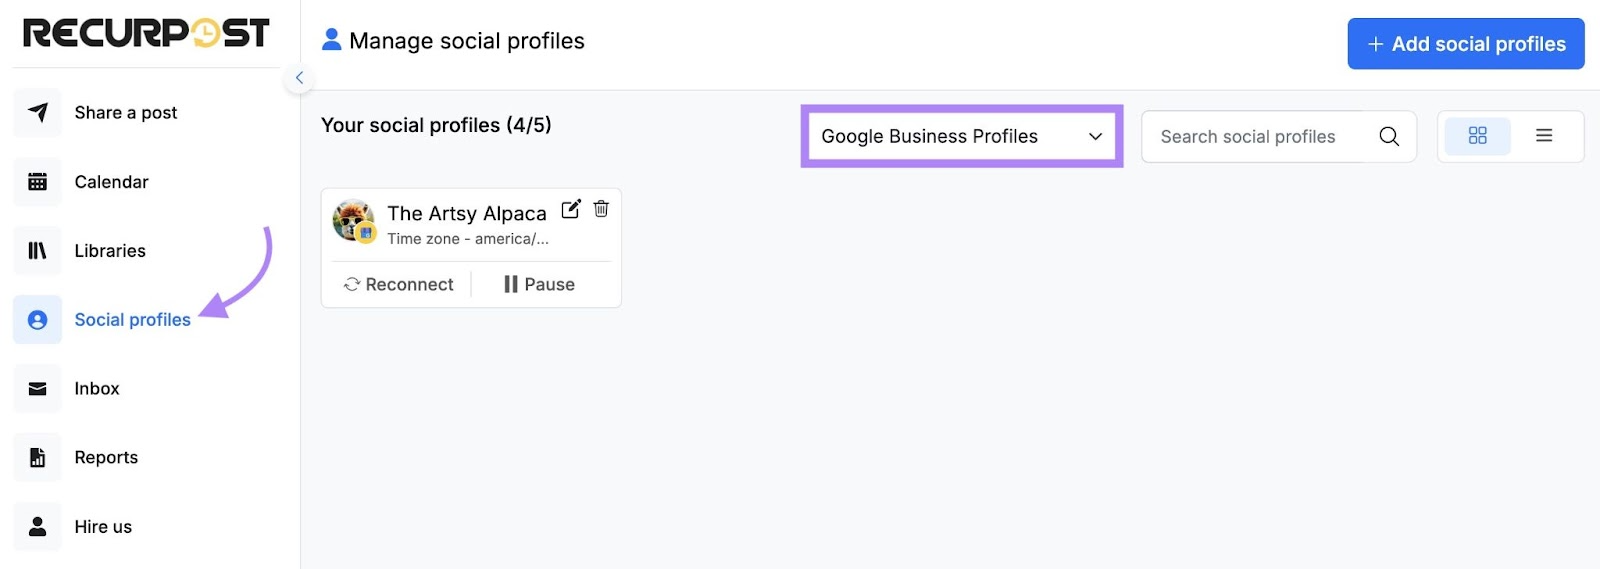
Task: Click Add social profiles button
Action: point(1465,44)
